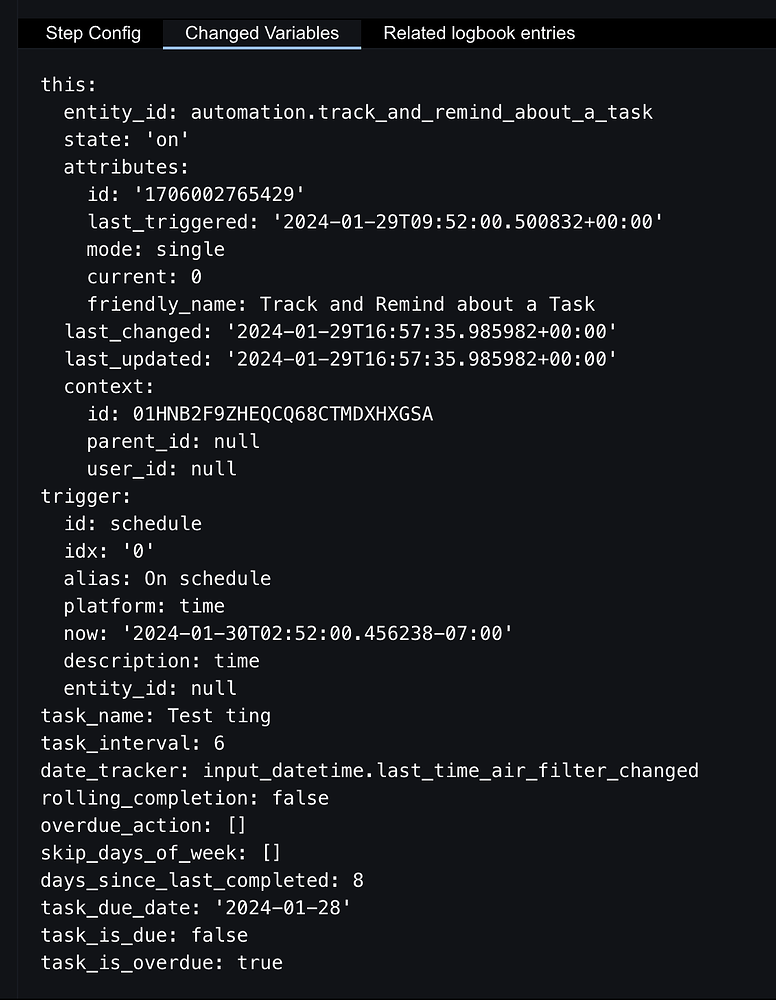
Task: Switch to the Step Config tab
Action: (93, 33)
